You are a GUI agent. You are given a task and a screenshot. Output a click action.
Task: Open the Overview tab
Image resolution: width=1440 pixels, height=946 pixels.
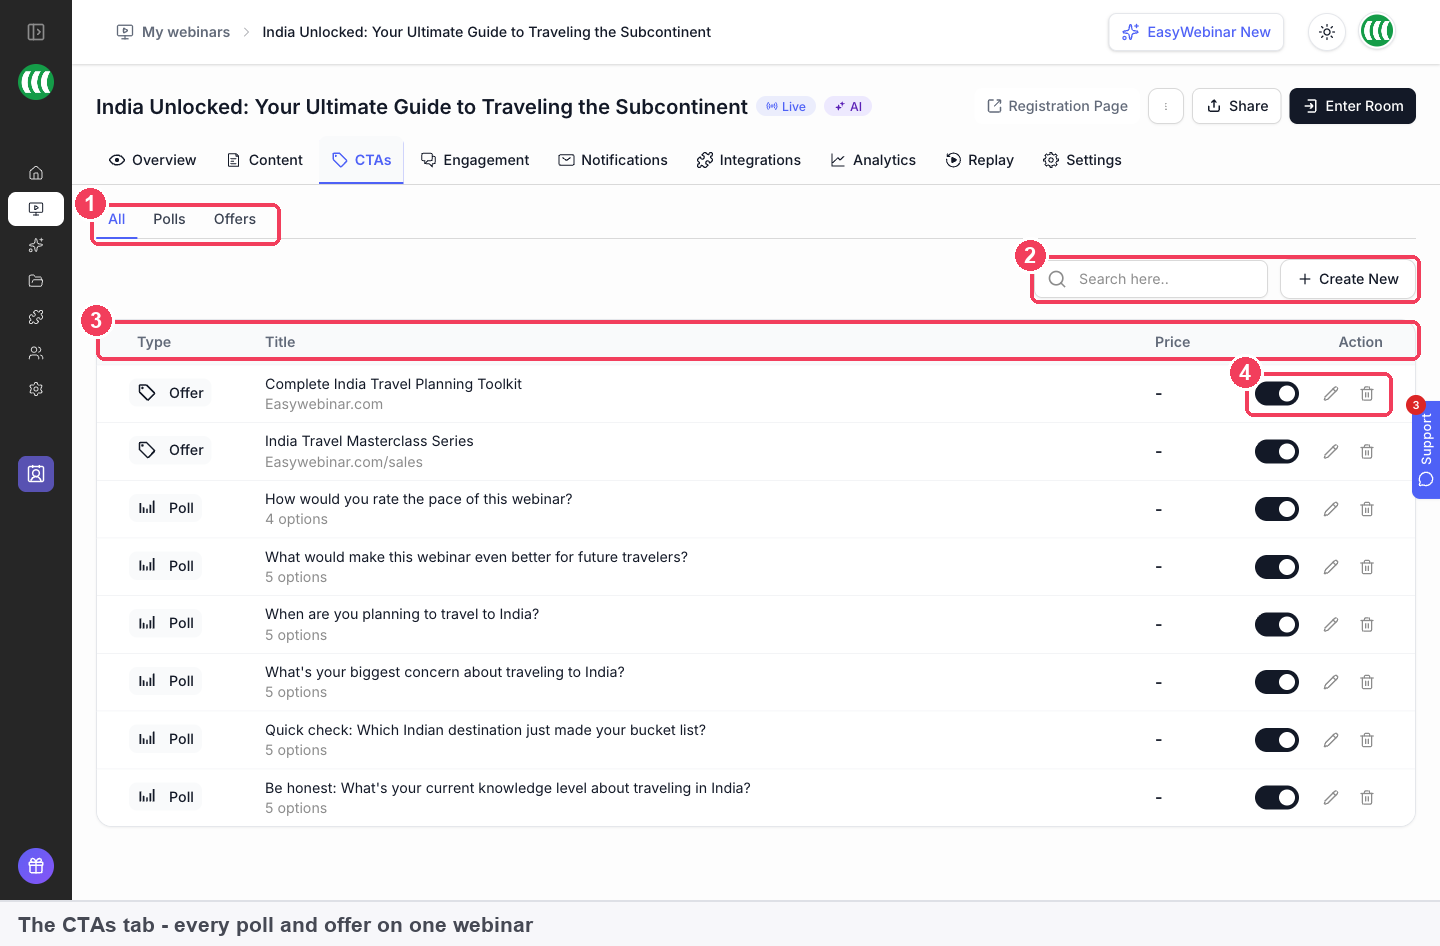pos(152,160)
